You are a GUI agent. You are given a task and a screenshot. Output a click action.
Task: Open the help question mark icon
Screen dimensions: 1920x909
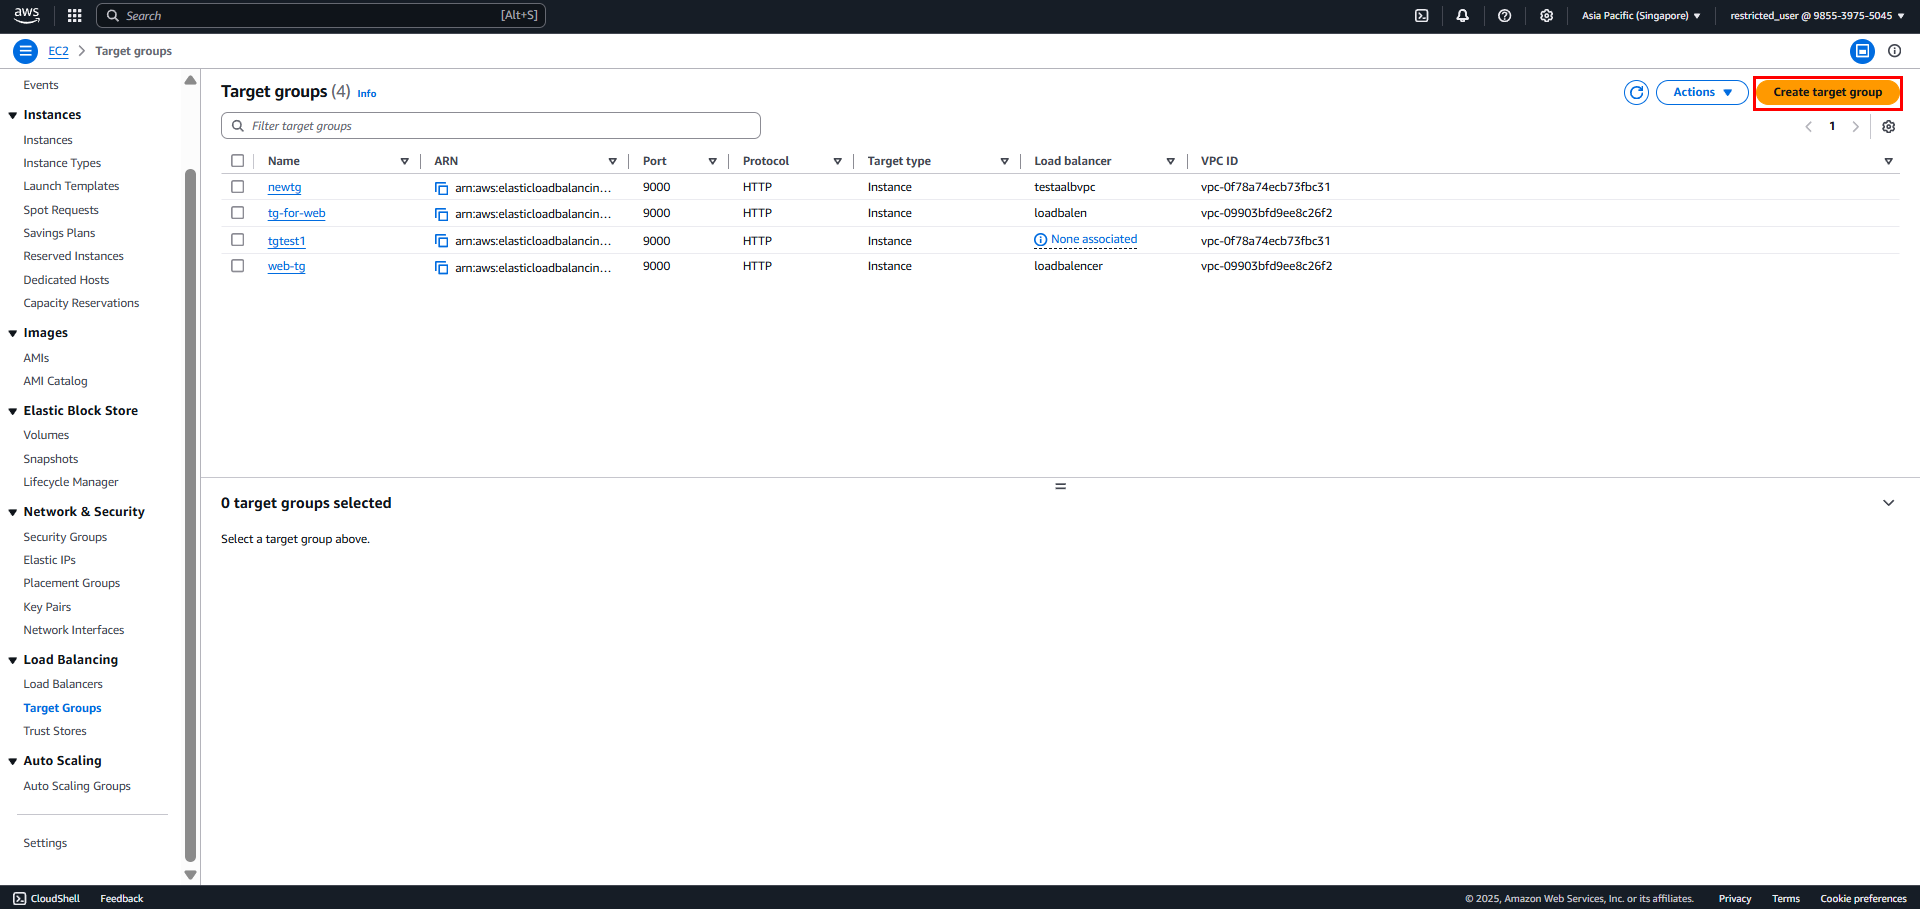(x=1504, y=16)
